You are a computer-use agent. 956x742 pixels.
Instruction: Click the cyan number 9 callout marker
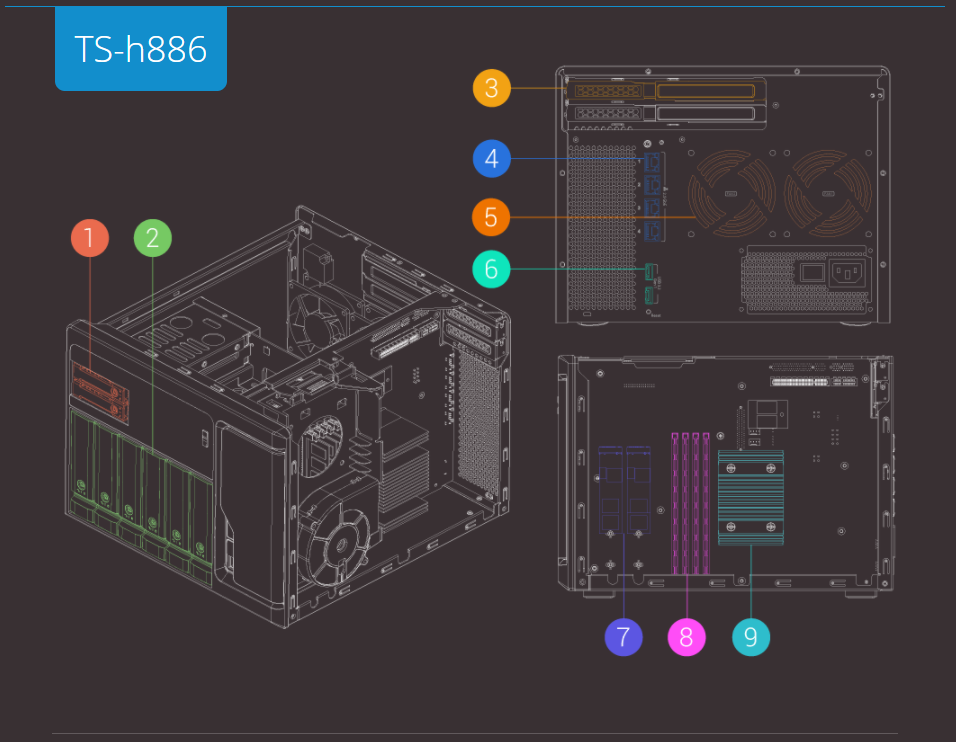tap(751, 637)
